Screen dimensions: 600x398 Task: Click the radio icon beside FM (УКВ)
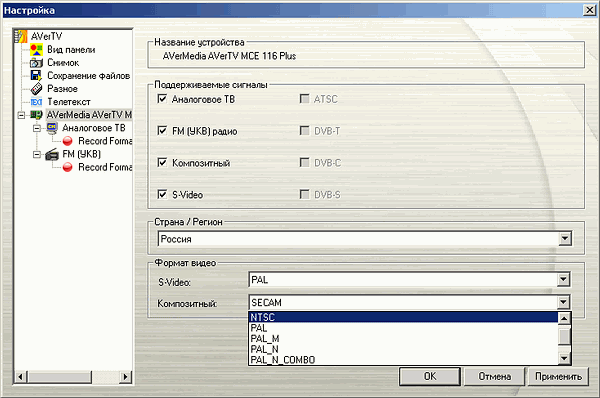52,154
